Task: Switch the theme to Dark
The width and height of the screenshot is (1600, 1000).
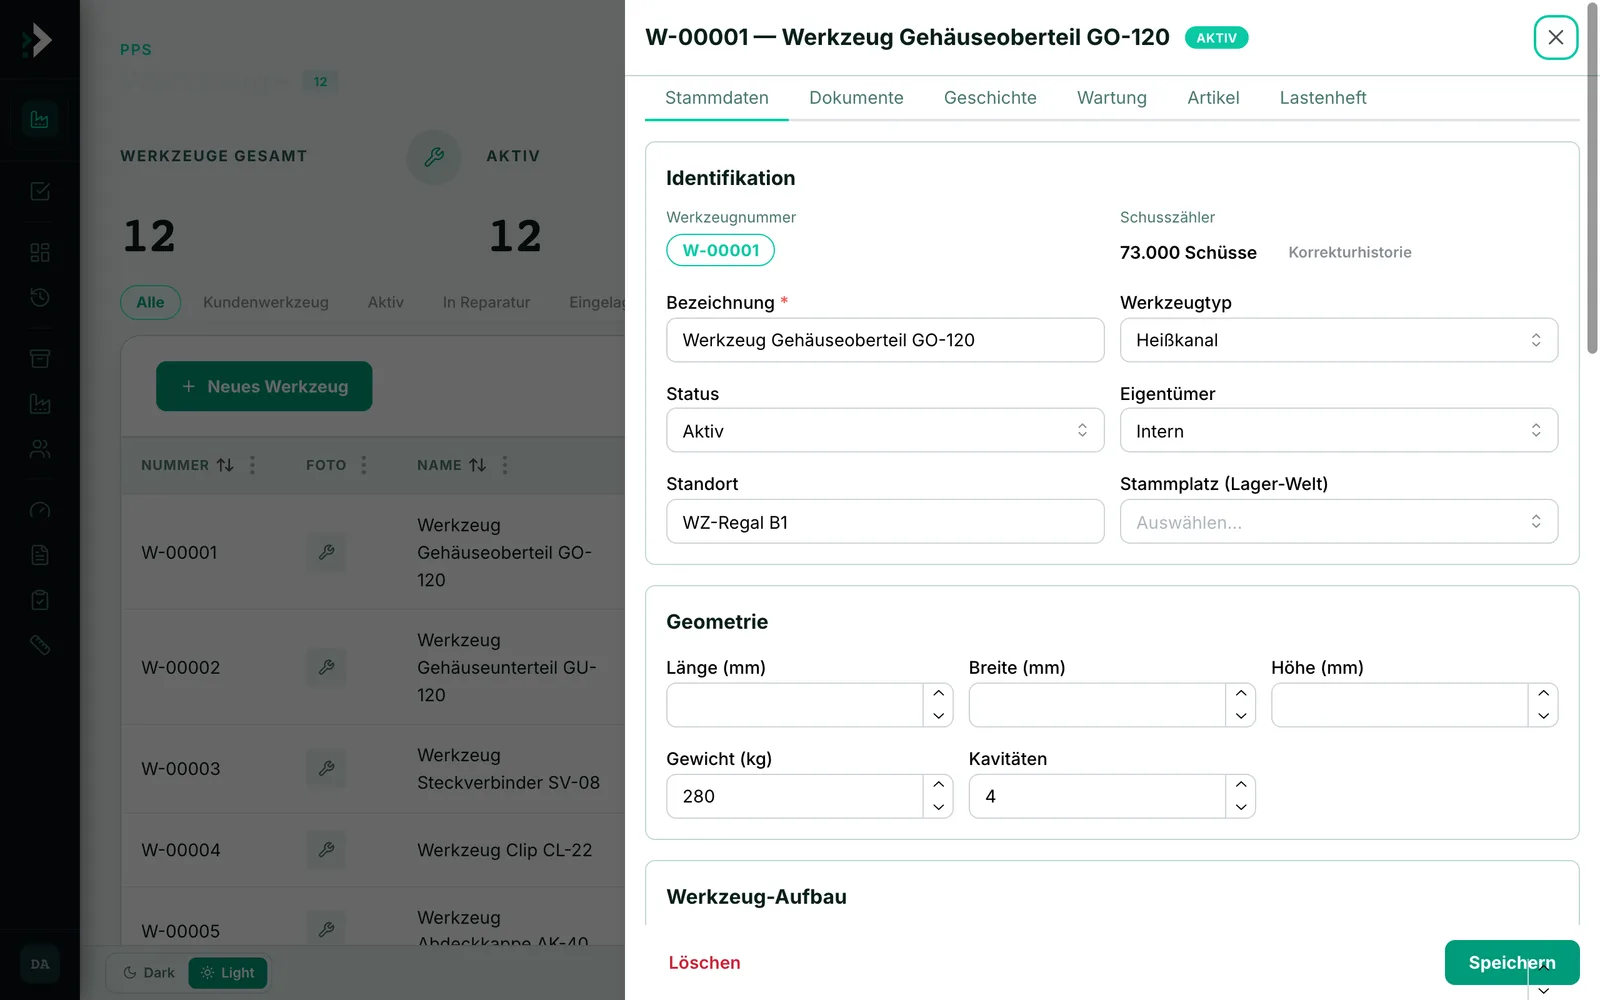Action: [148, 973]
